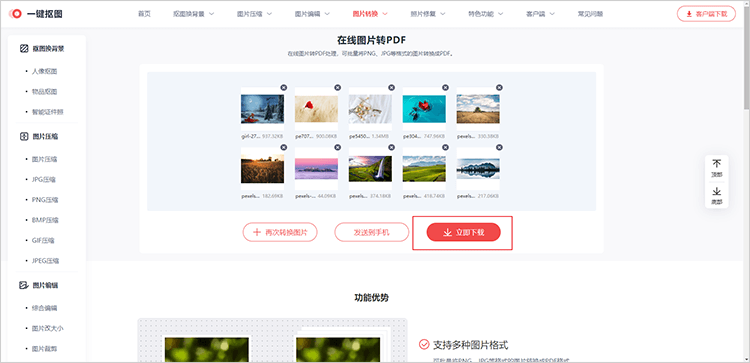Open 综合编辑 in the sidebar
This screenshot has height=363, width=750.
click(x=44, y=308)
